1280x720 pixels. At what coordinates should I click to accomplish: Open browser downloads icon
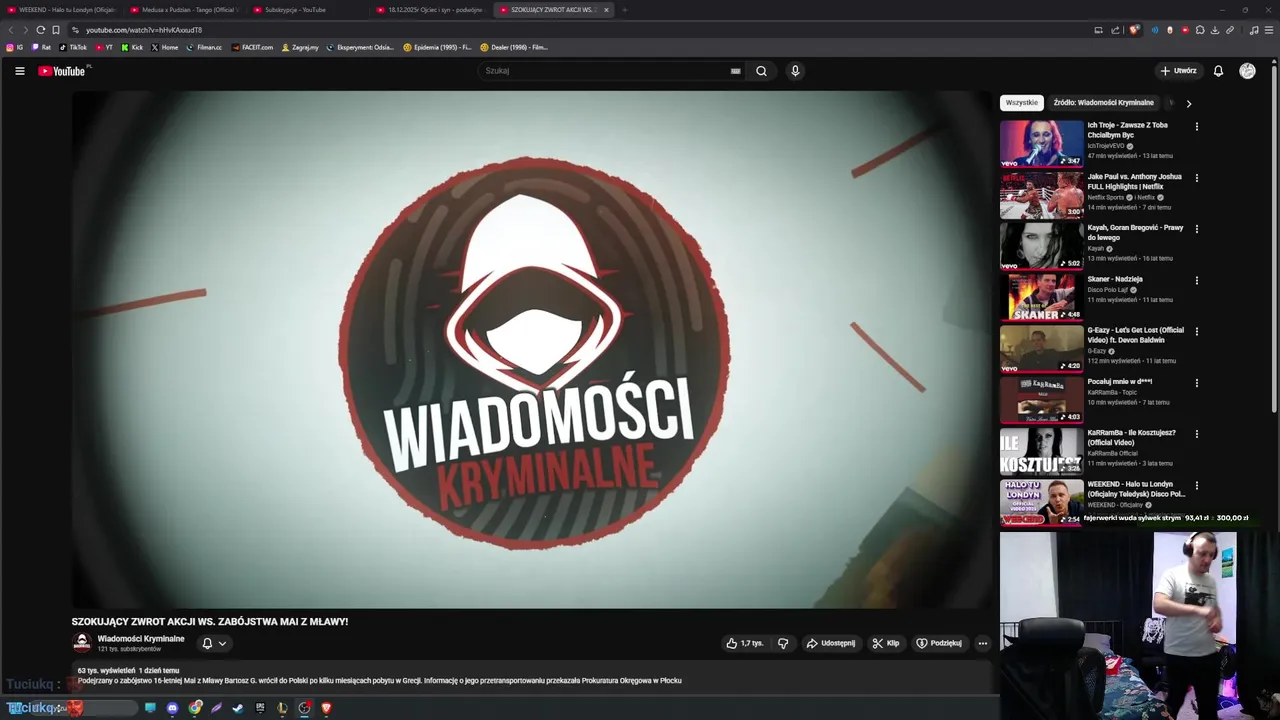coord(1215,30)
